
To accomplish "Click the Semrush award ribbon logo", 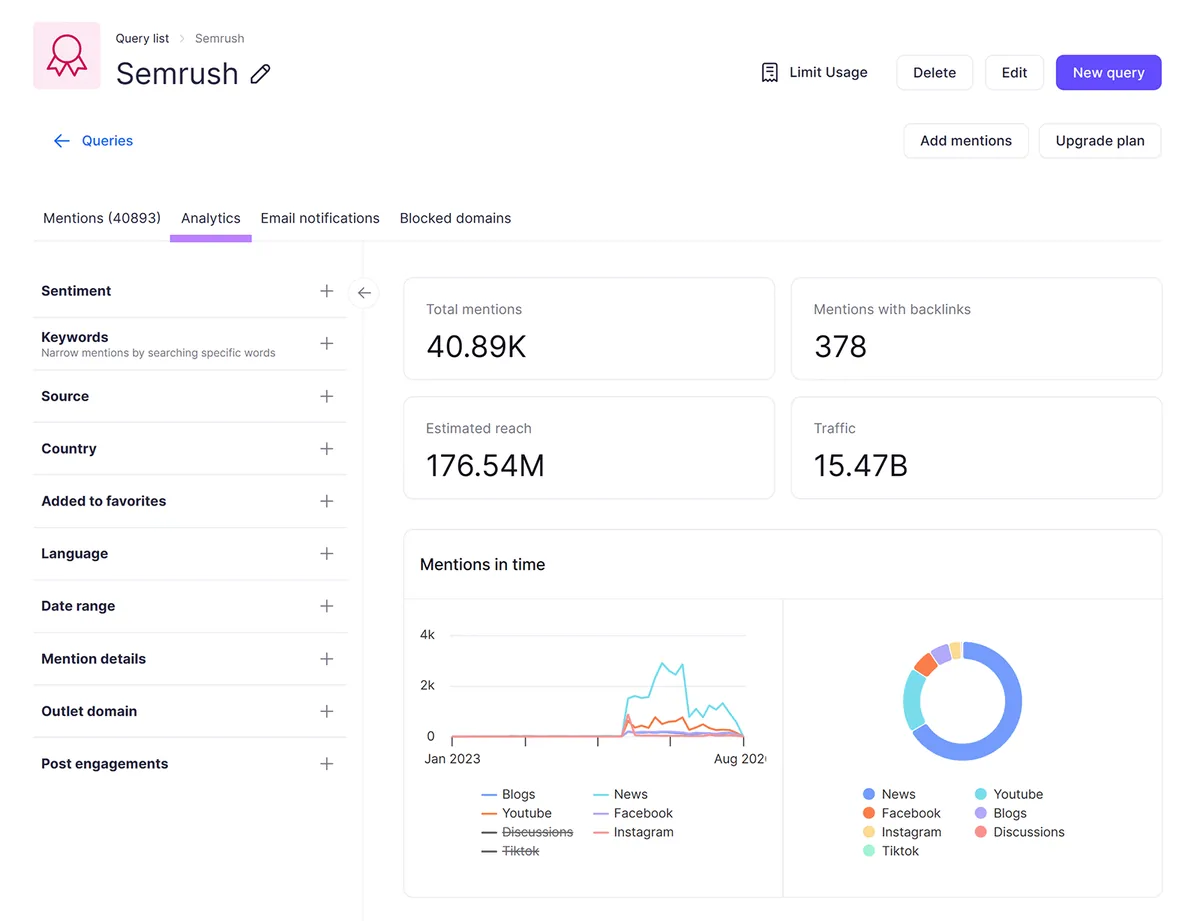I will click(x=67, y=56).
